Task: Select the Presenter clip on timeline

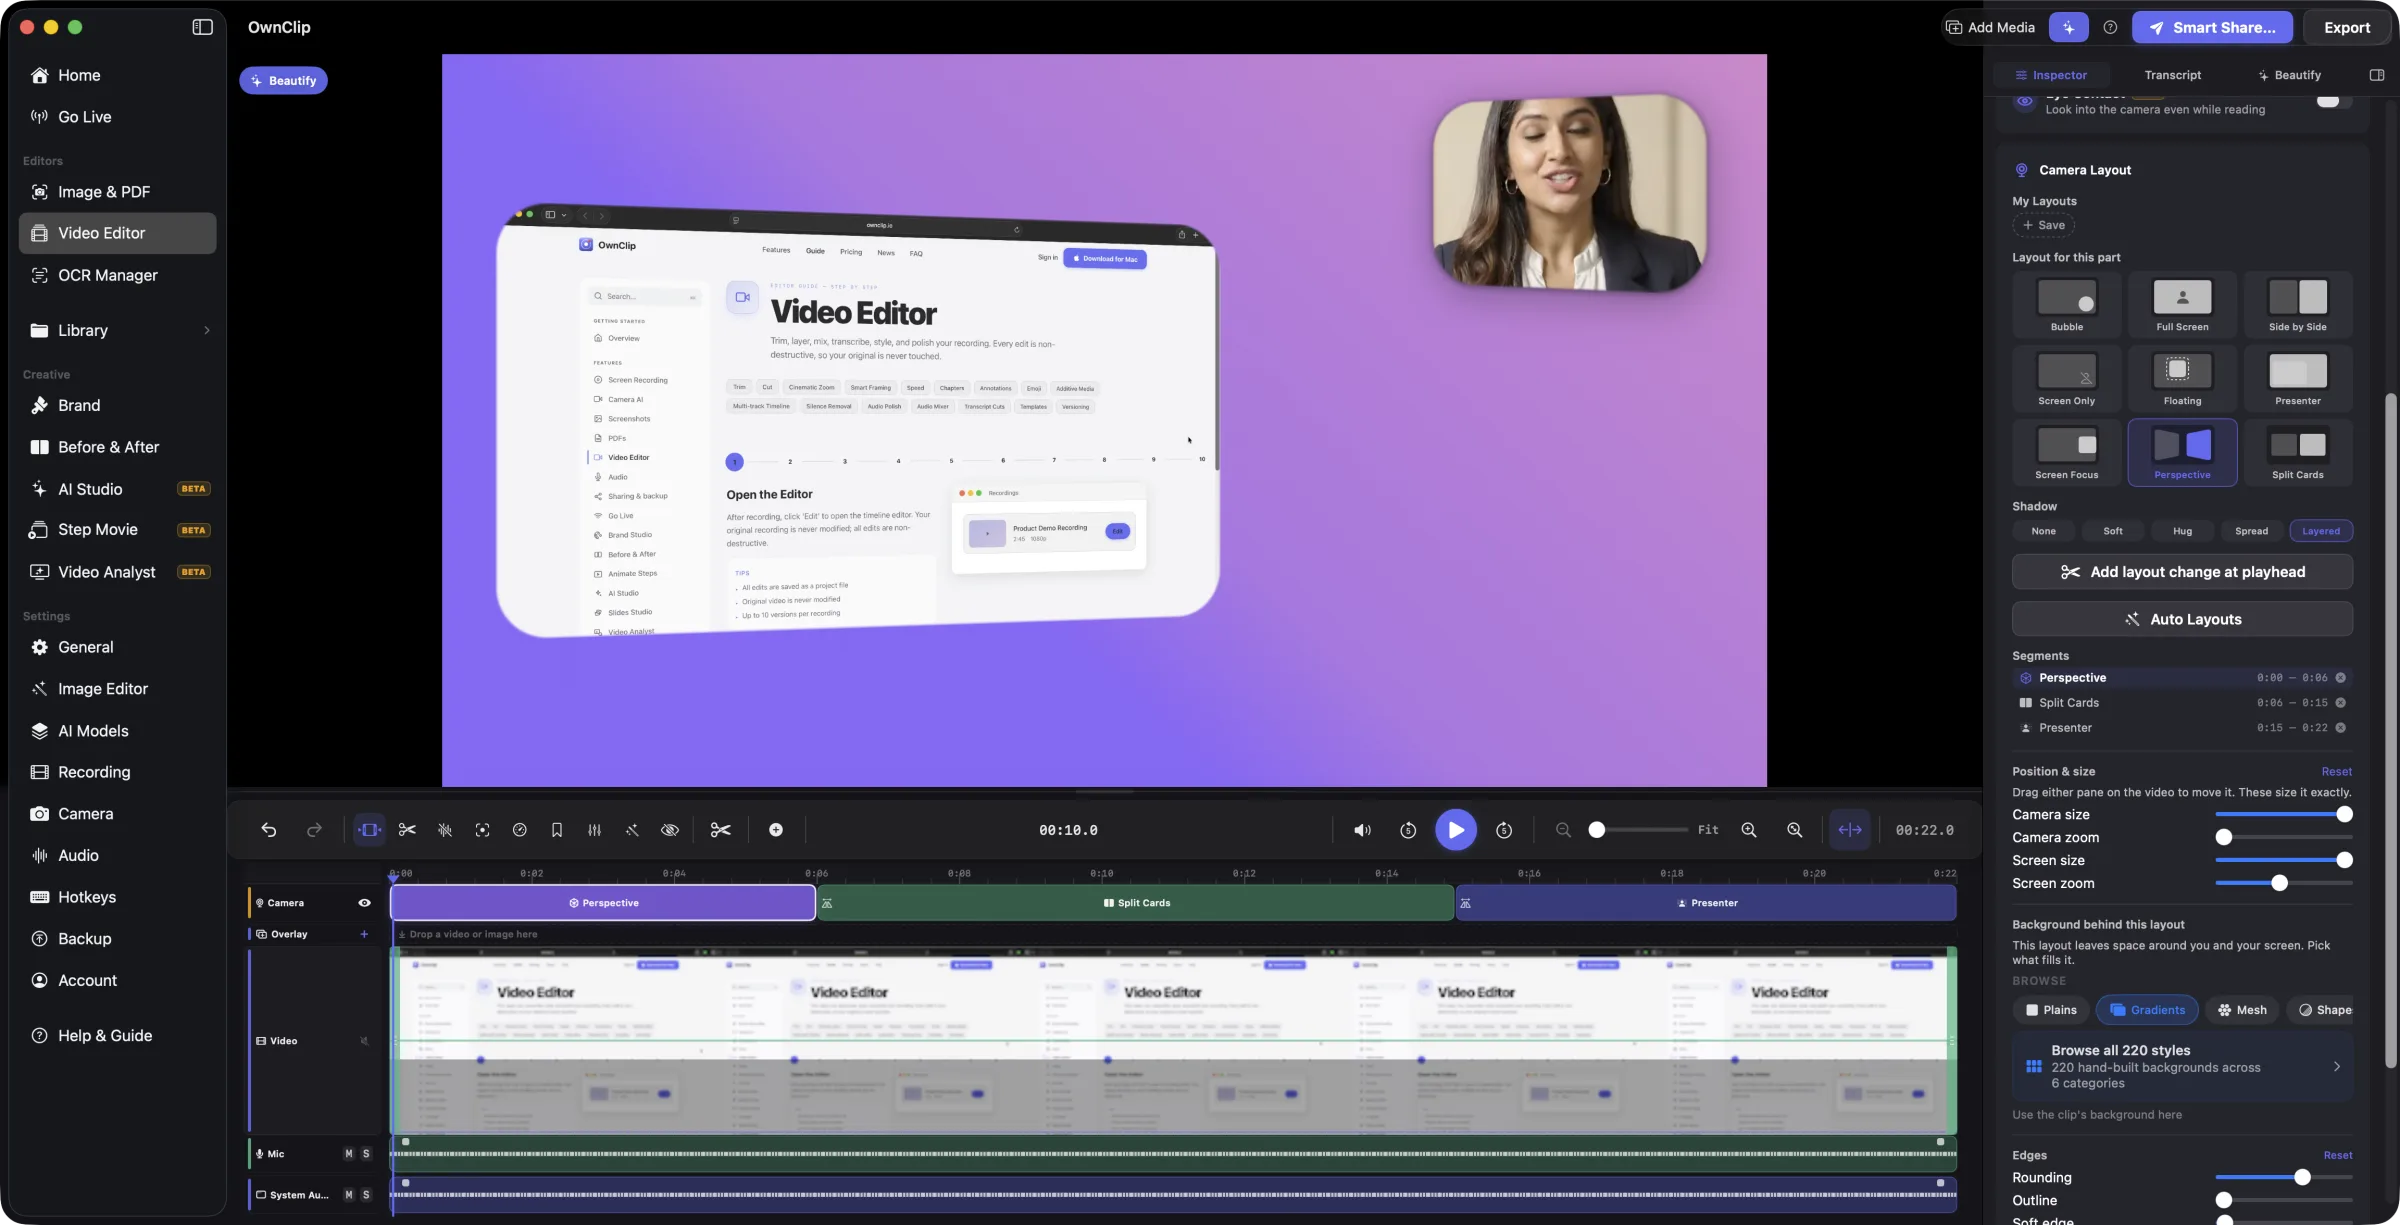Action: pyautogui.click(x=1706, y=903)
